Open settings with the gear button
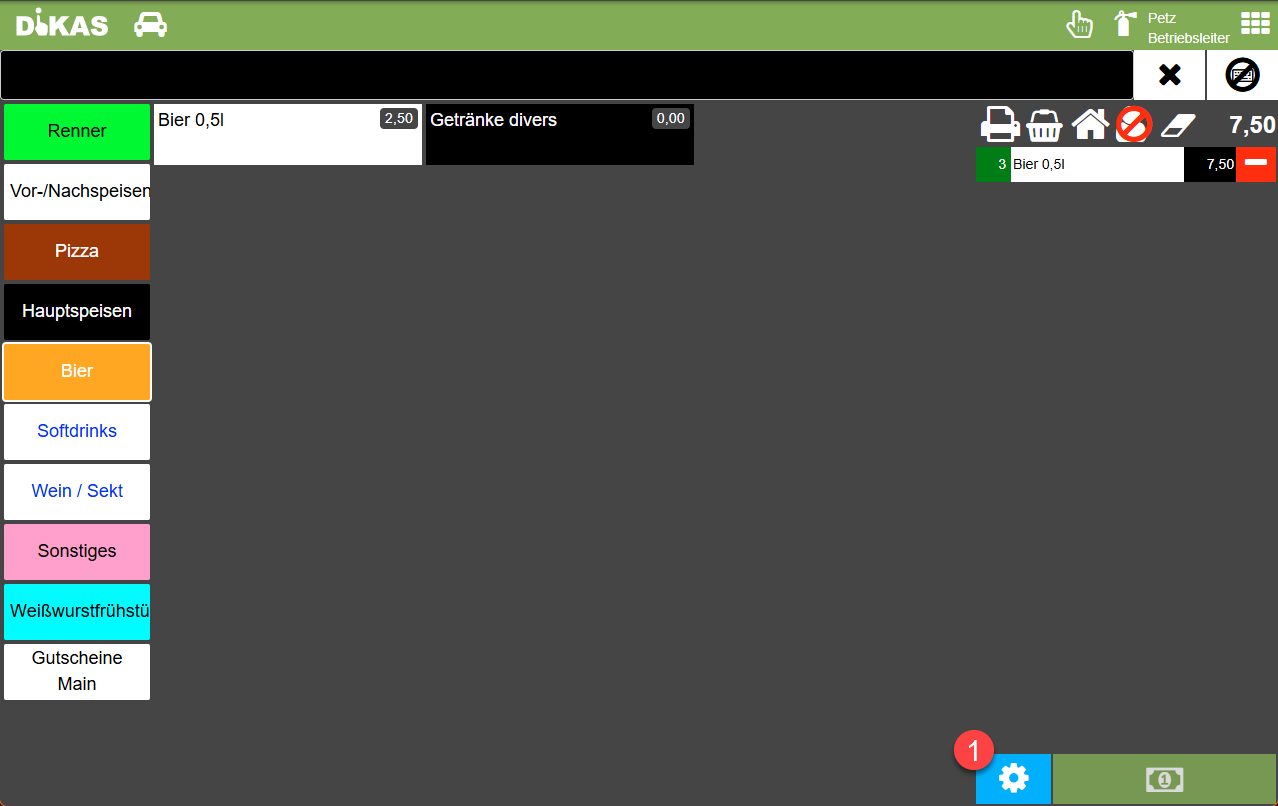This screenshot has height=806, width=1278. click(x=1013, y=778)
